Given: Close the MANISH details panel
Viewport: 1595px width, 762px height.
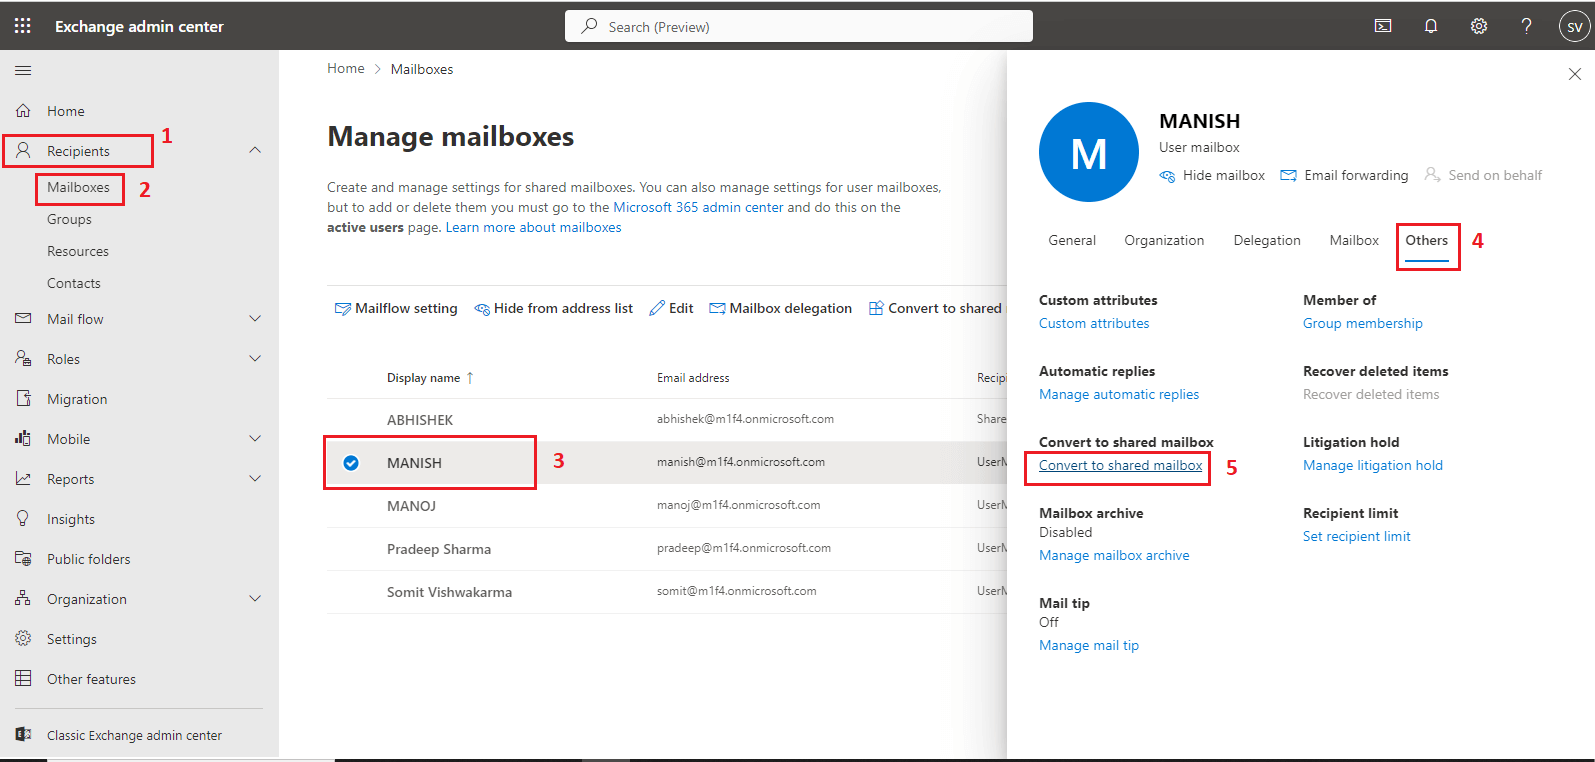Looking at the screenshot, I should (1574, 74).
